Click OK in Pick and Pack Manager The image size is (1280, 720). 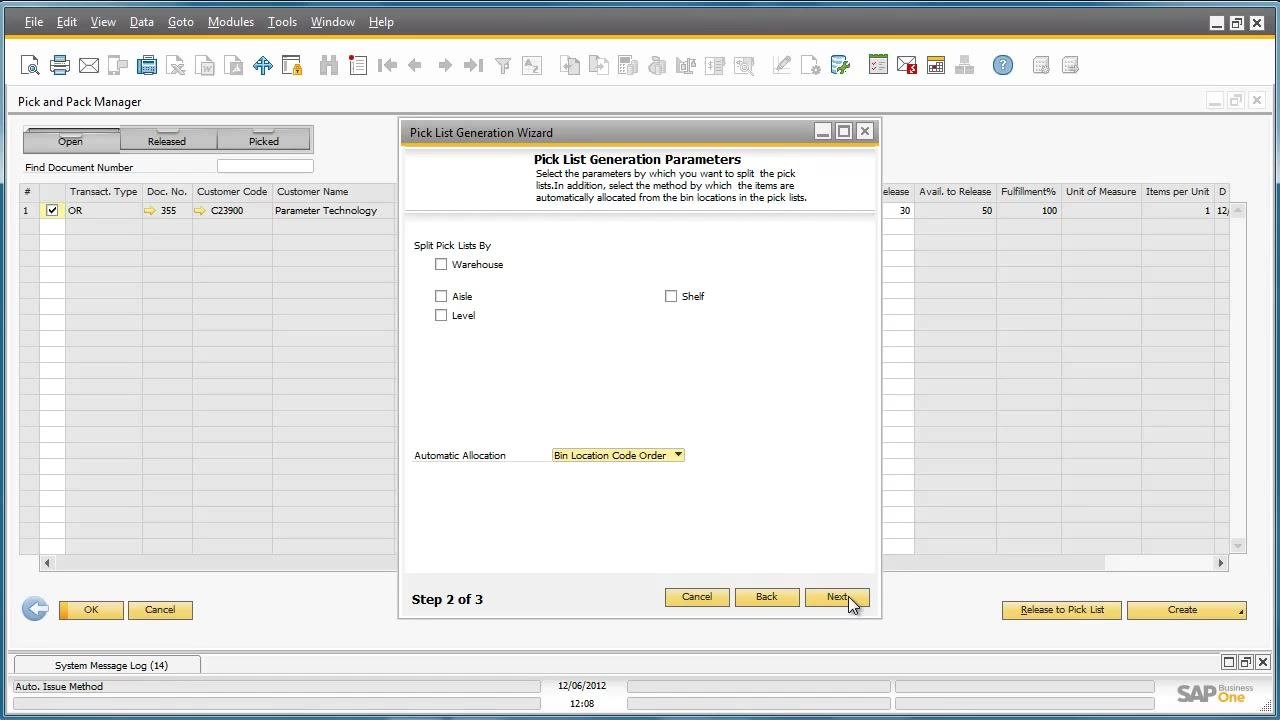click(91, 610)
